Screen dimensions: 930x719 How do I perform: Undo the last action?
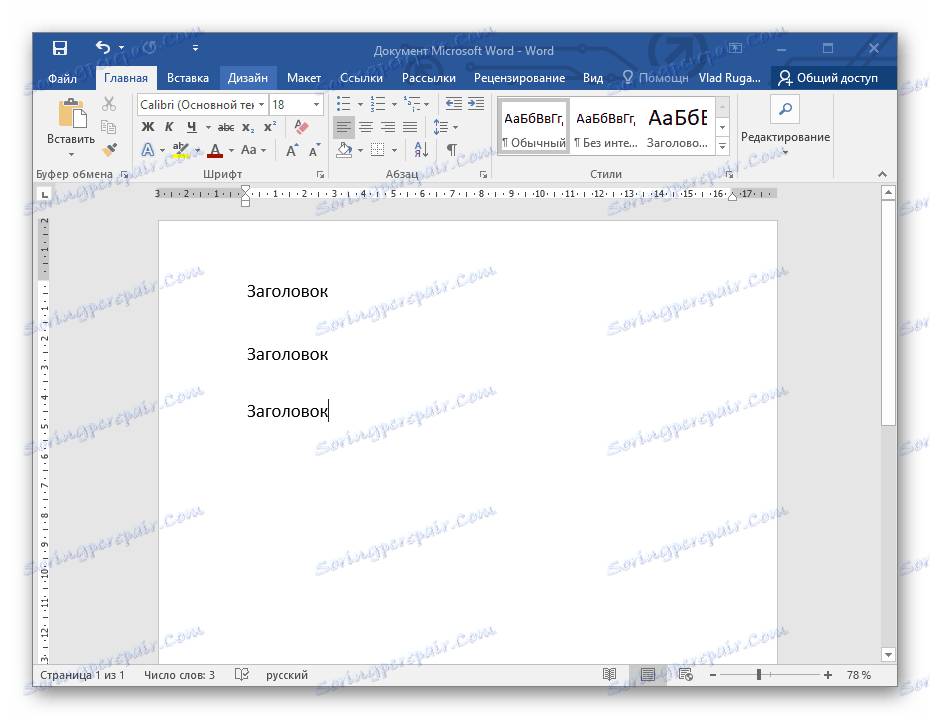tap(103, 47)
